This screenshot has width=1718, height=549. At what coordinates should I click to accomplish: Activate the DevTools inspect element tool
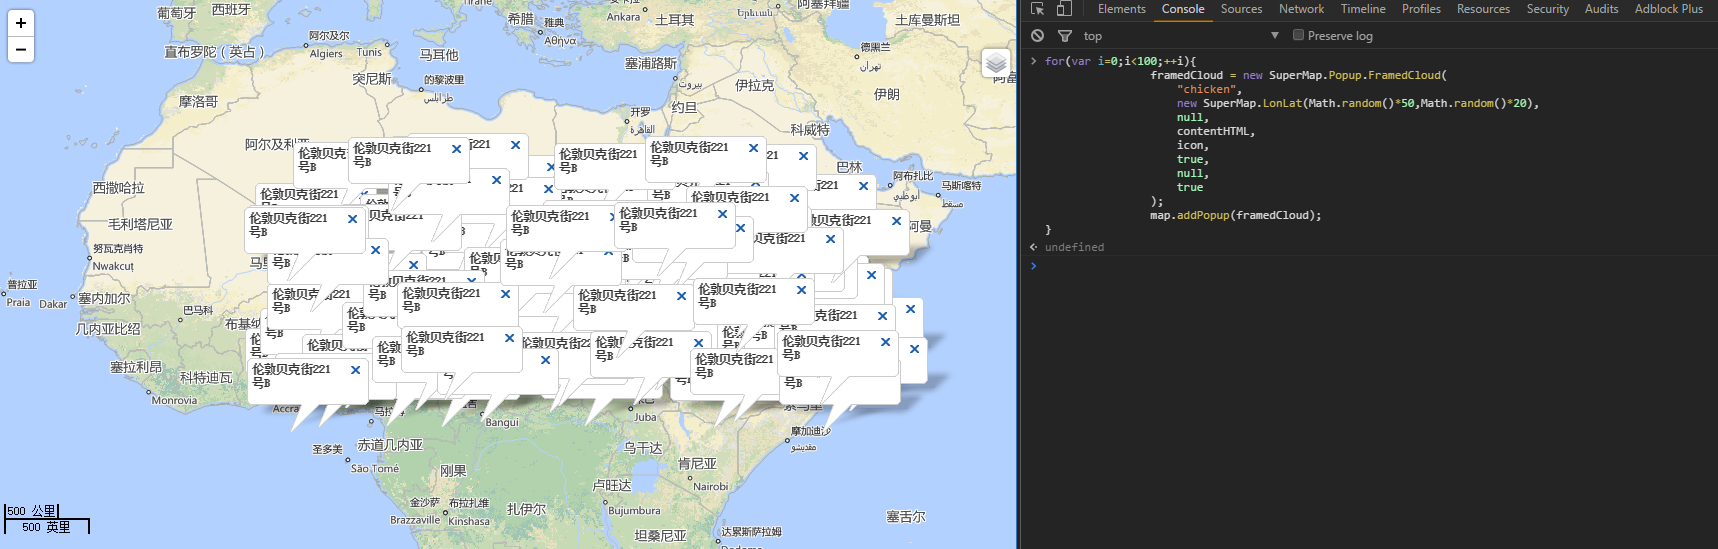point(1038,9)
